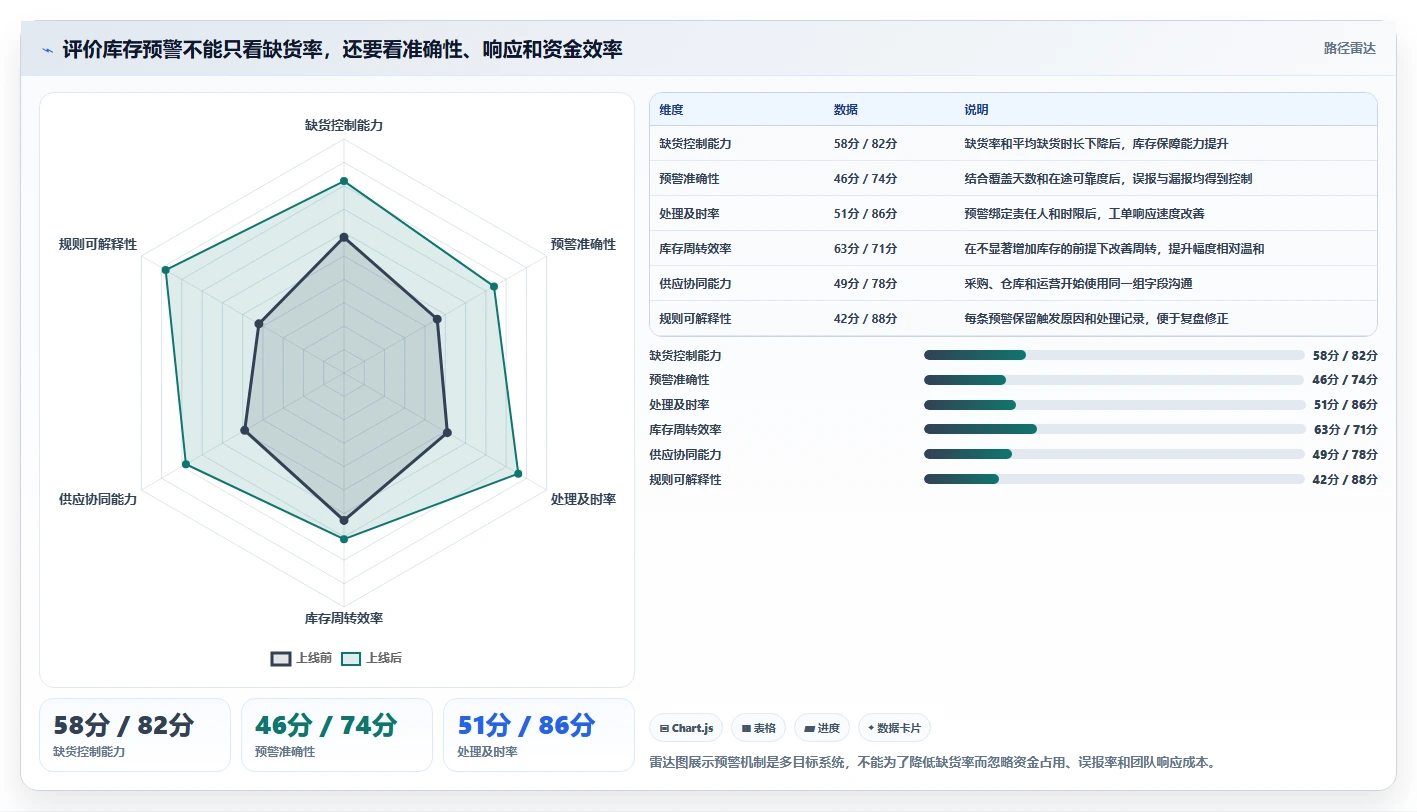1417x812 pixels.
Task: Click the 供应协同能力 progress bar
Action: (x=1114, y=455)
